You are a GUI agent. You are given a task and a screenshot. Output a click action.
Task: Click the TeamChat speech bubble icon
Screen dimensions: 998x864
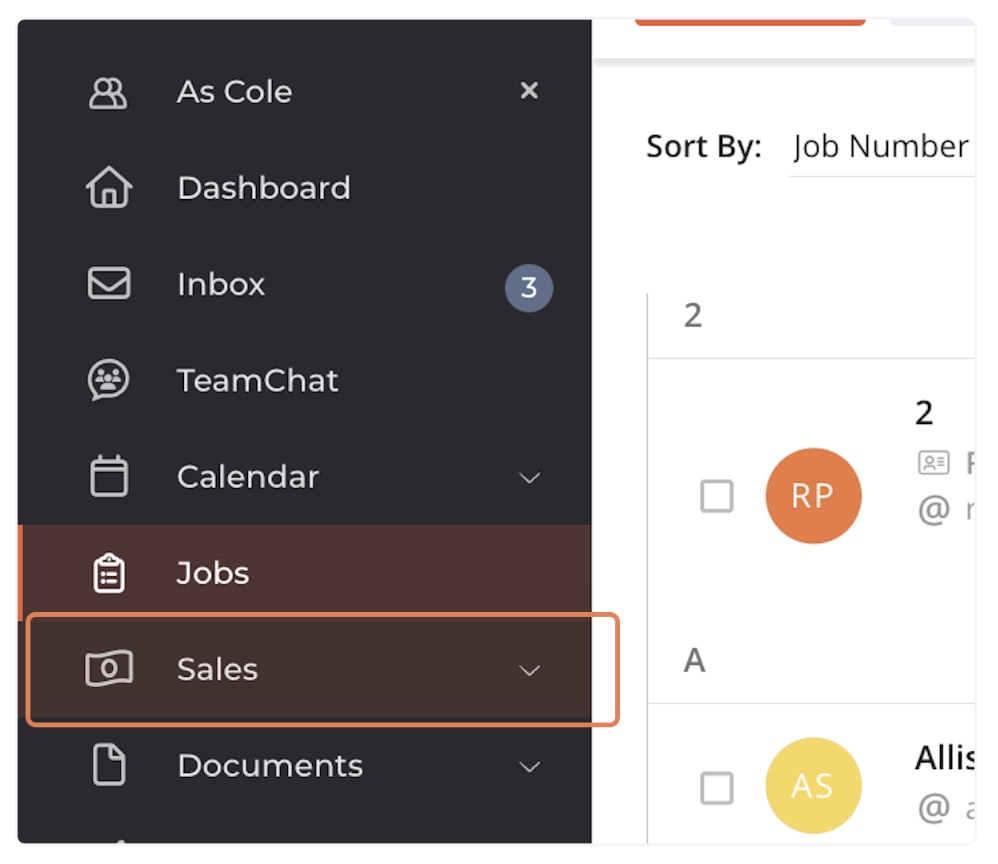(x=108, y=381)
